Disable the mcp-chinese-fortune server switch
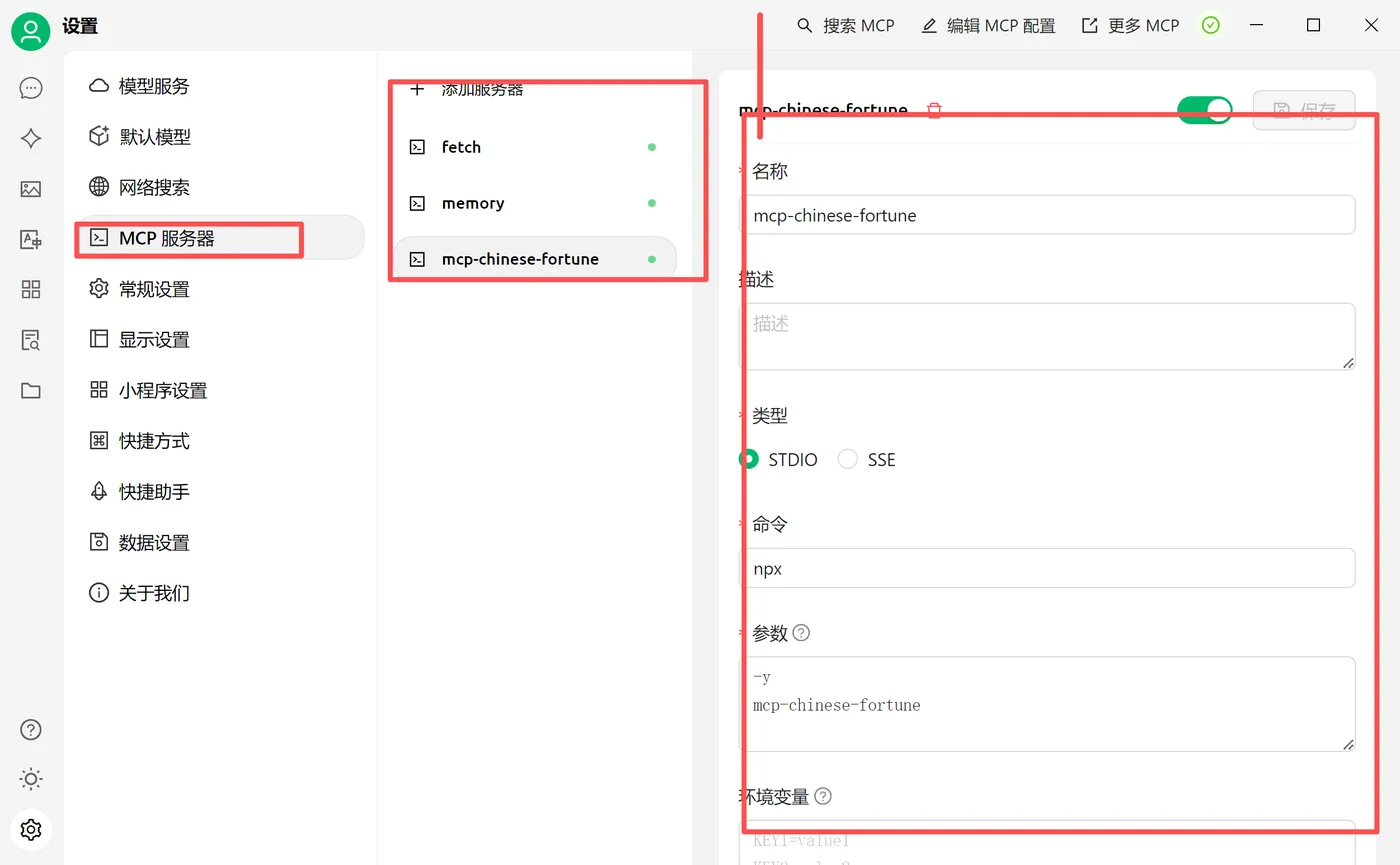 point(1204,110)
